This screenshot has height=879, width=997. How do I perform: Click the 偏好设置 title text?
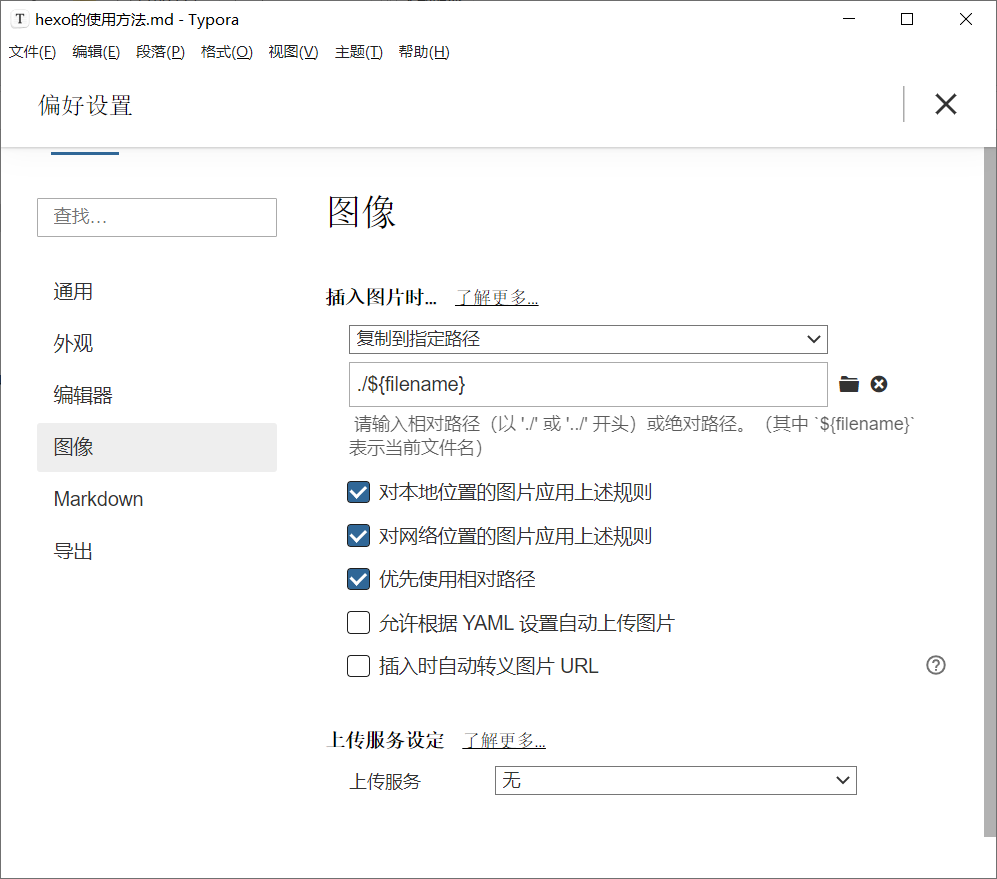pyautogui.click(x=85, y=106)
